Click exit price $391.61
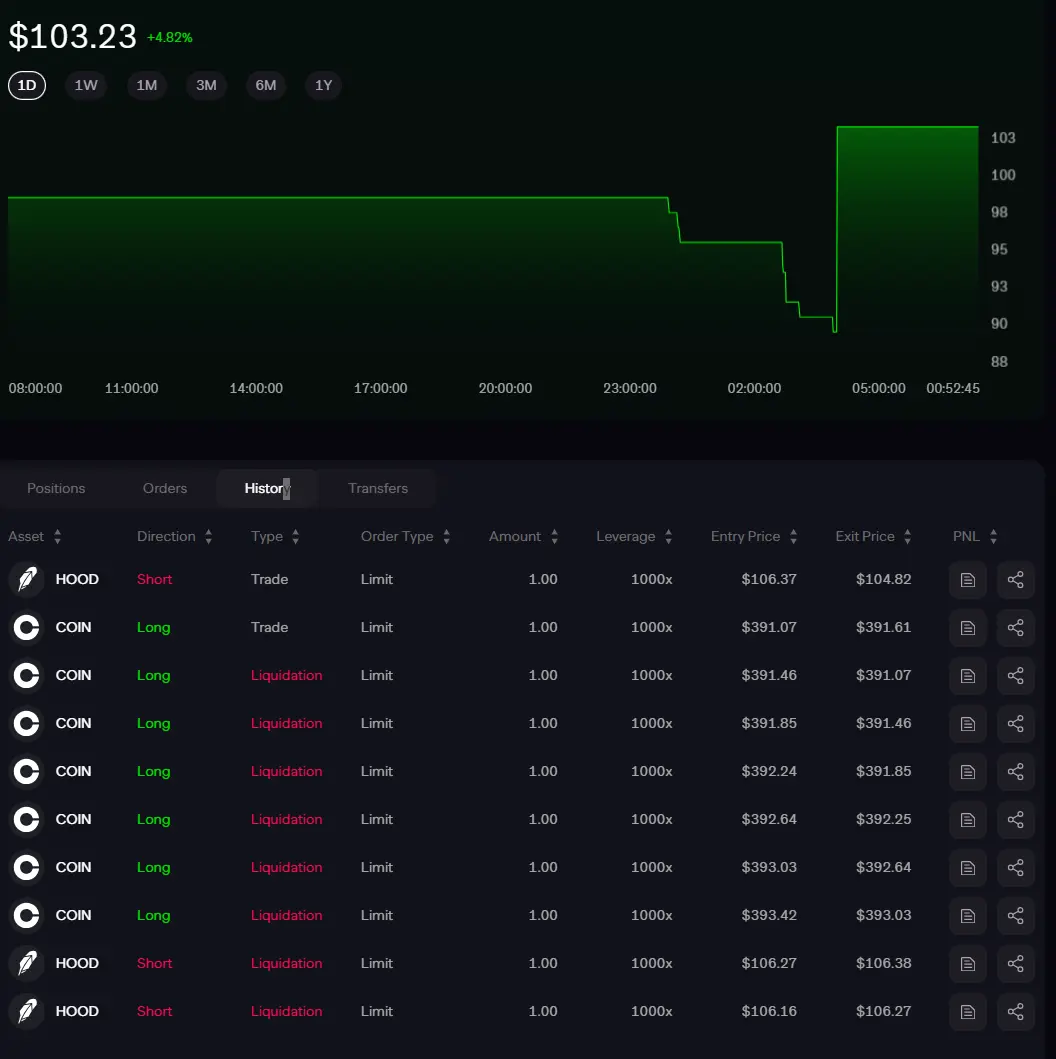1056x1059 pixels. pyautogui.click(x=883, y=627)
